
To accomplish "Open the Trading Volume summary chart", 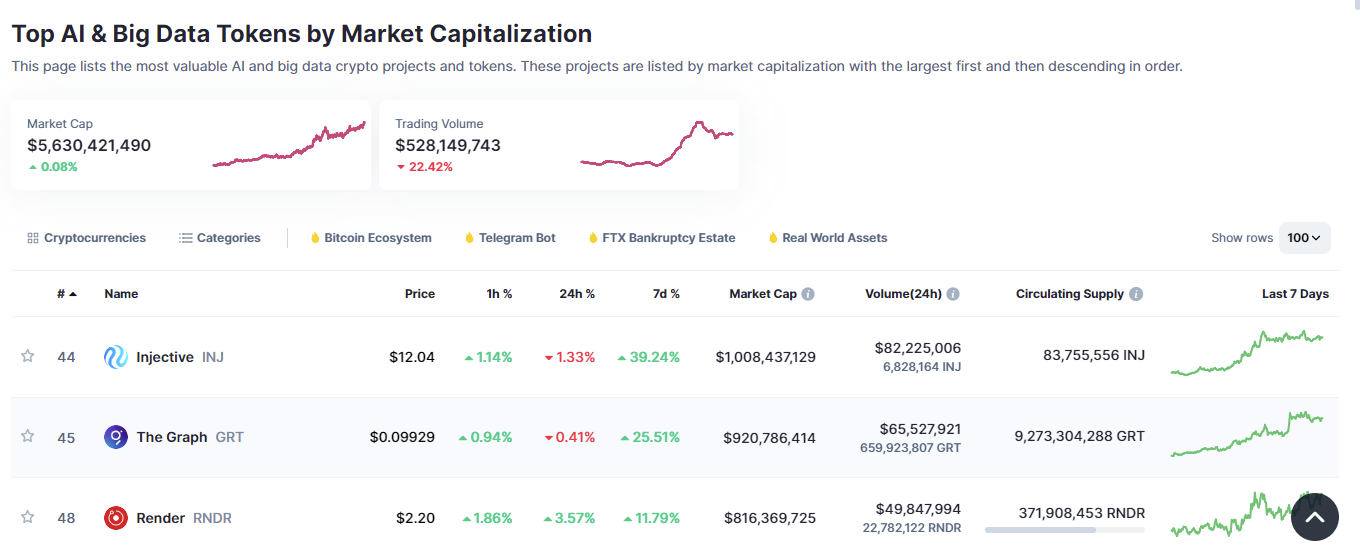I will point(657,145).
